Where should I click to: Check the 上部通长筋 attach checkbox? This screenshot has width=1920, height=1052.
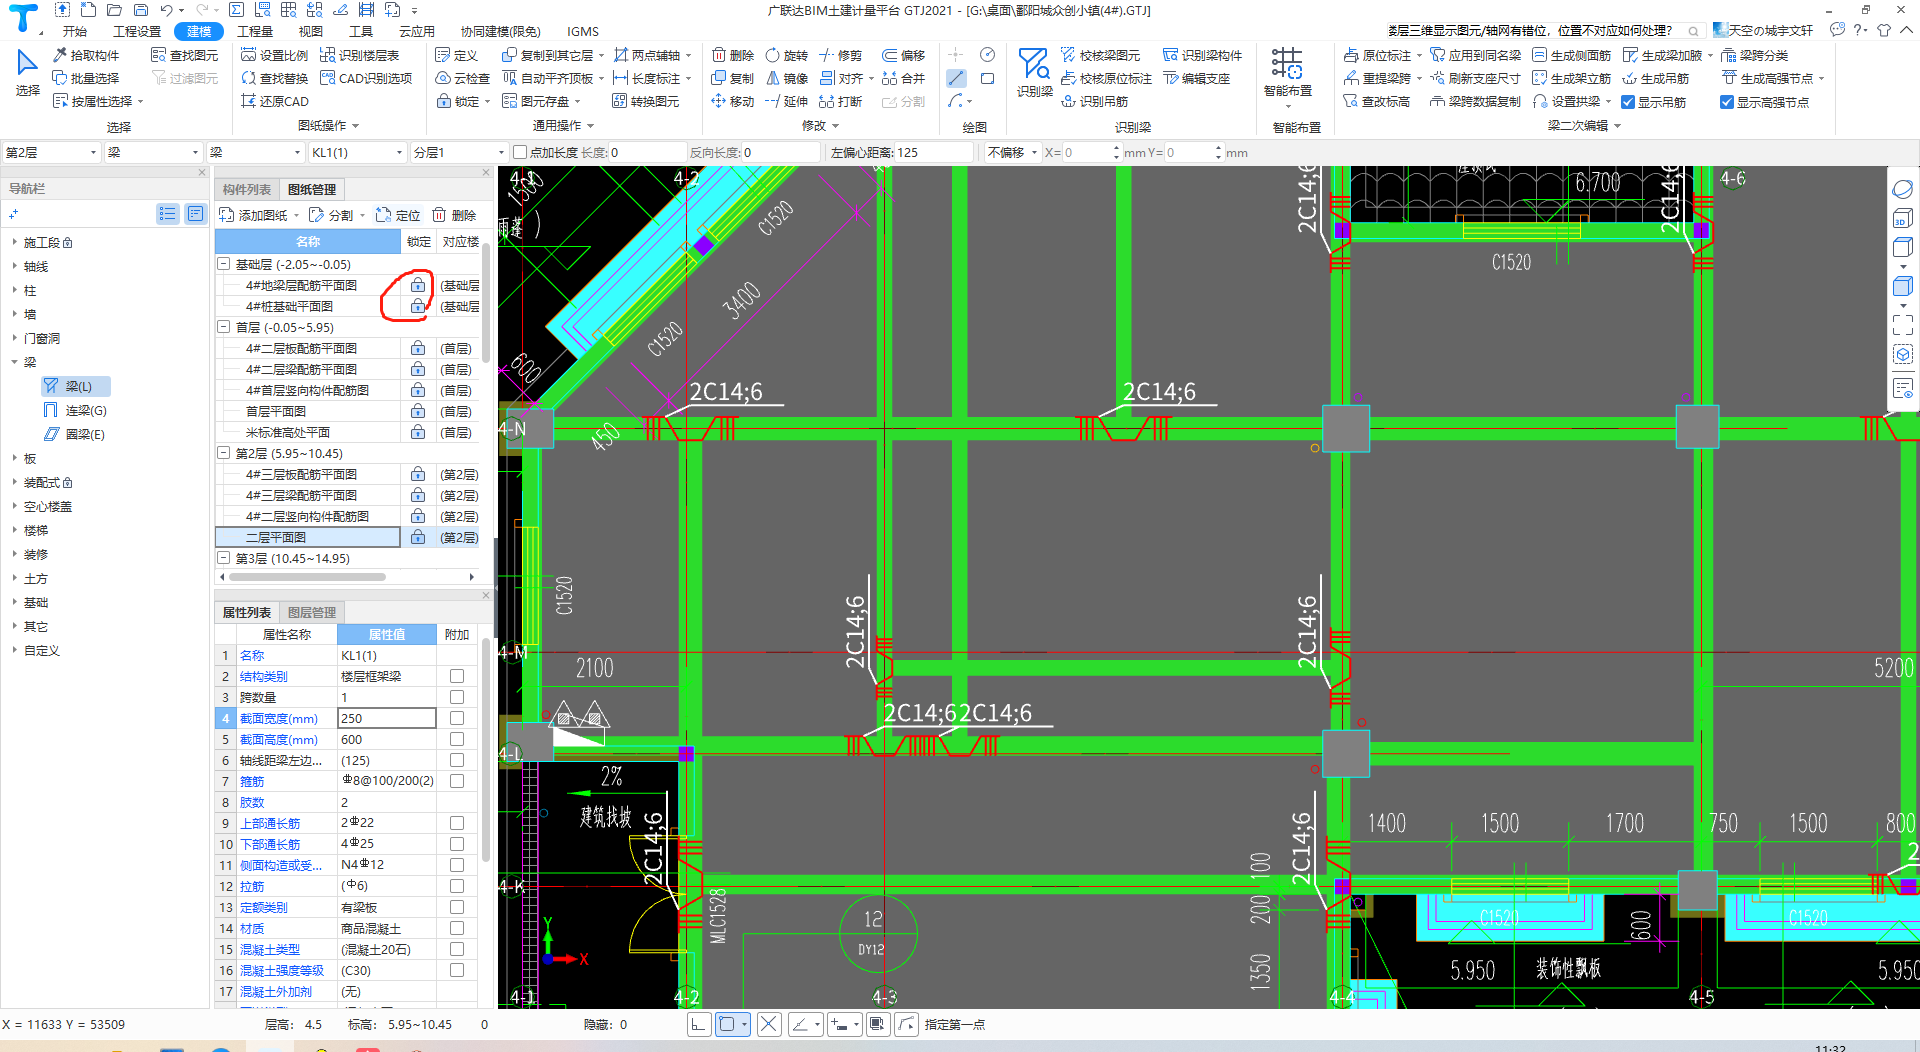pos(457,823)
